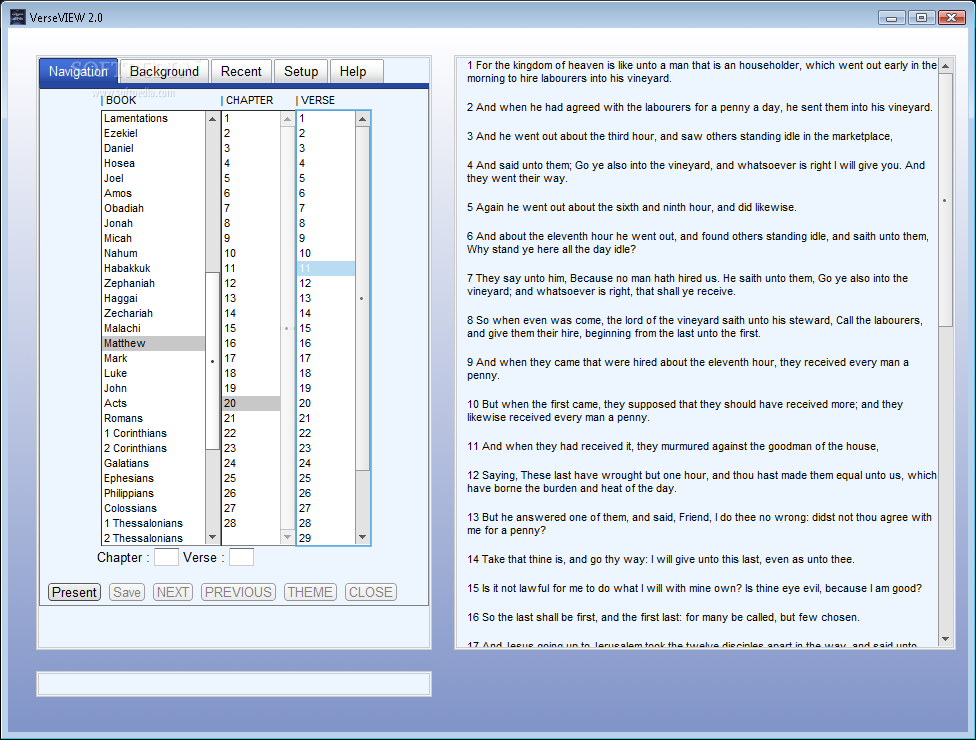Click the verse list scroll up arrow
This screenshot has height=740, width=976.
(362, 118)
